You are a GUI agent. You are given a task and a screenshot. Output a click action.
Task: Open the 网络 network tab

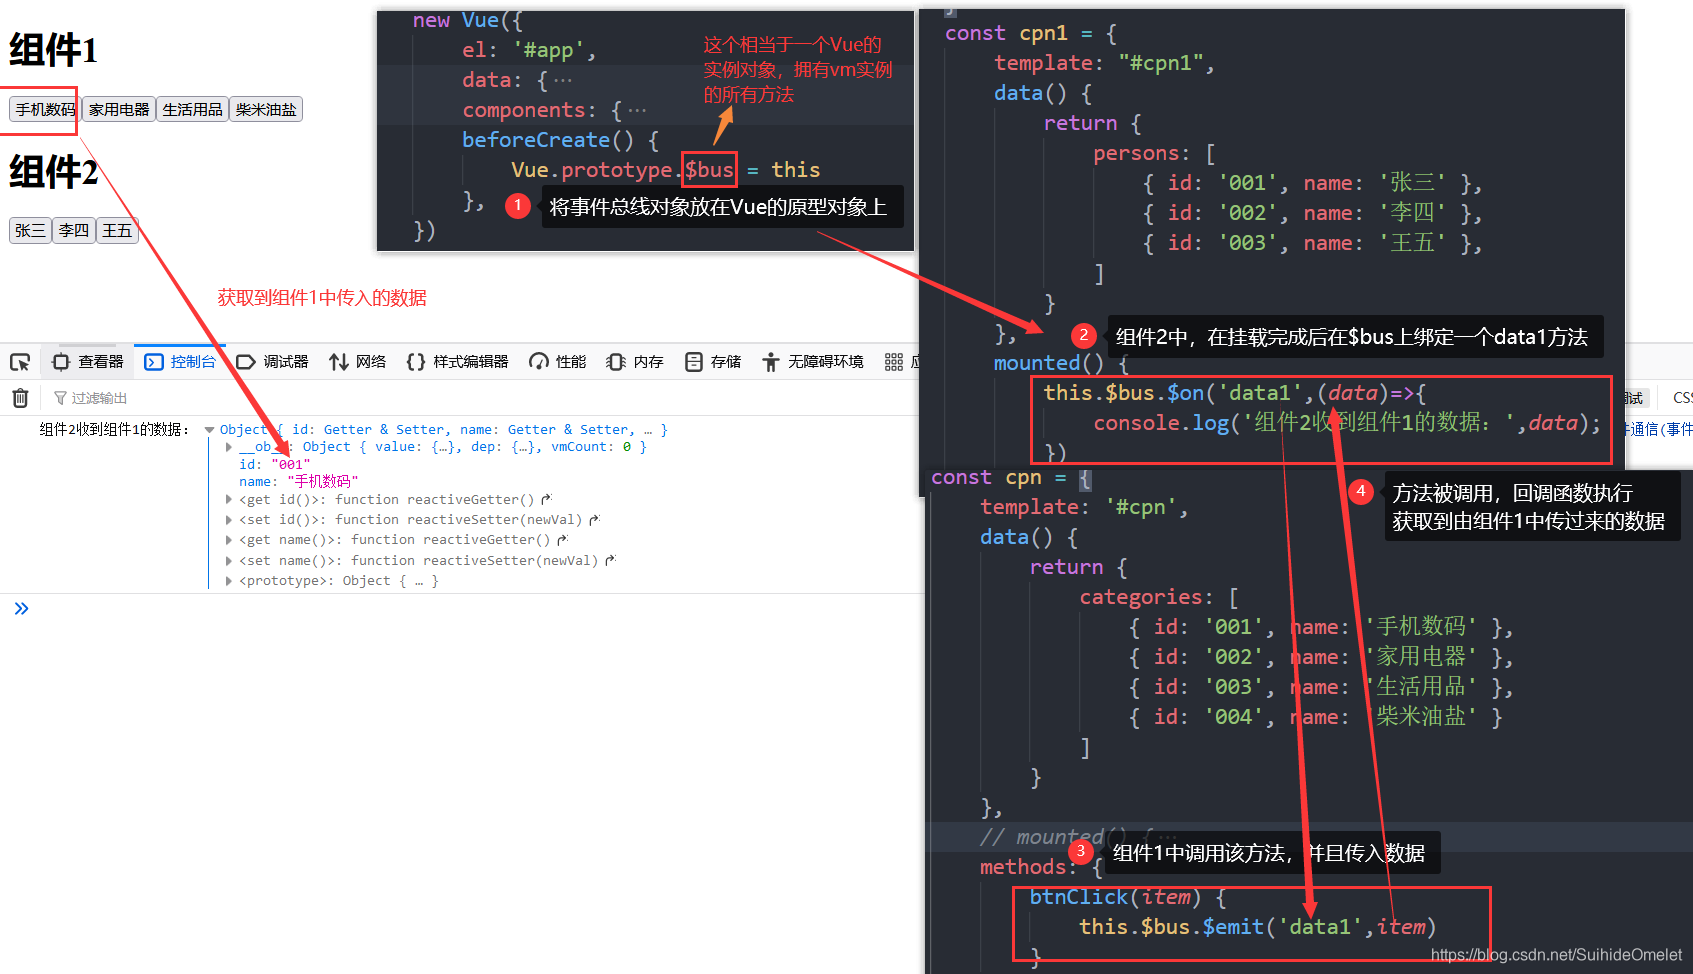[x=358, y=362]
